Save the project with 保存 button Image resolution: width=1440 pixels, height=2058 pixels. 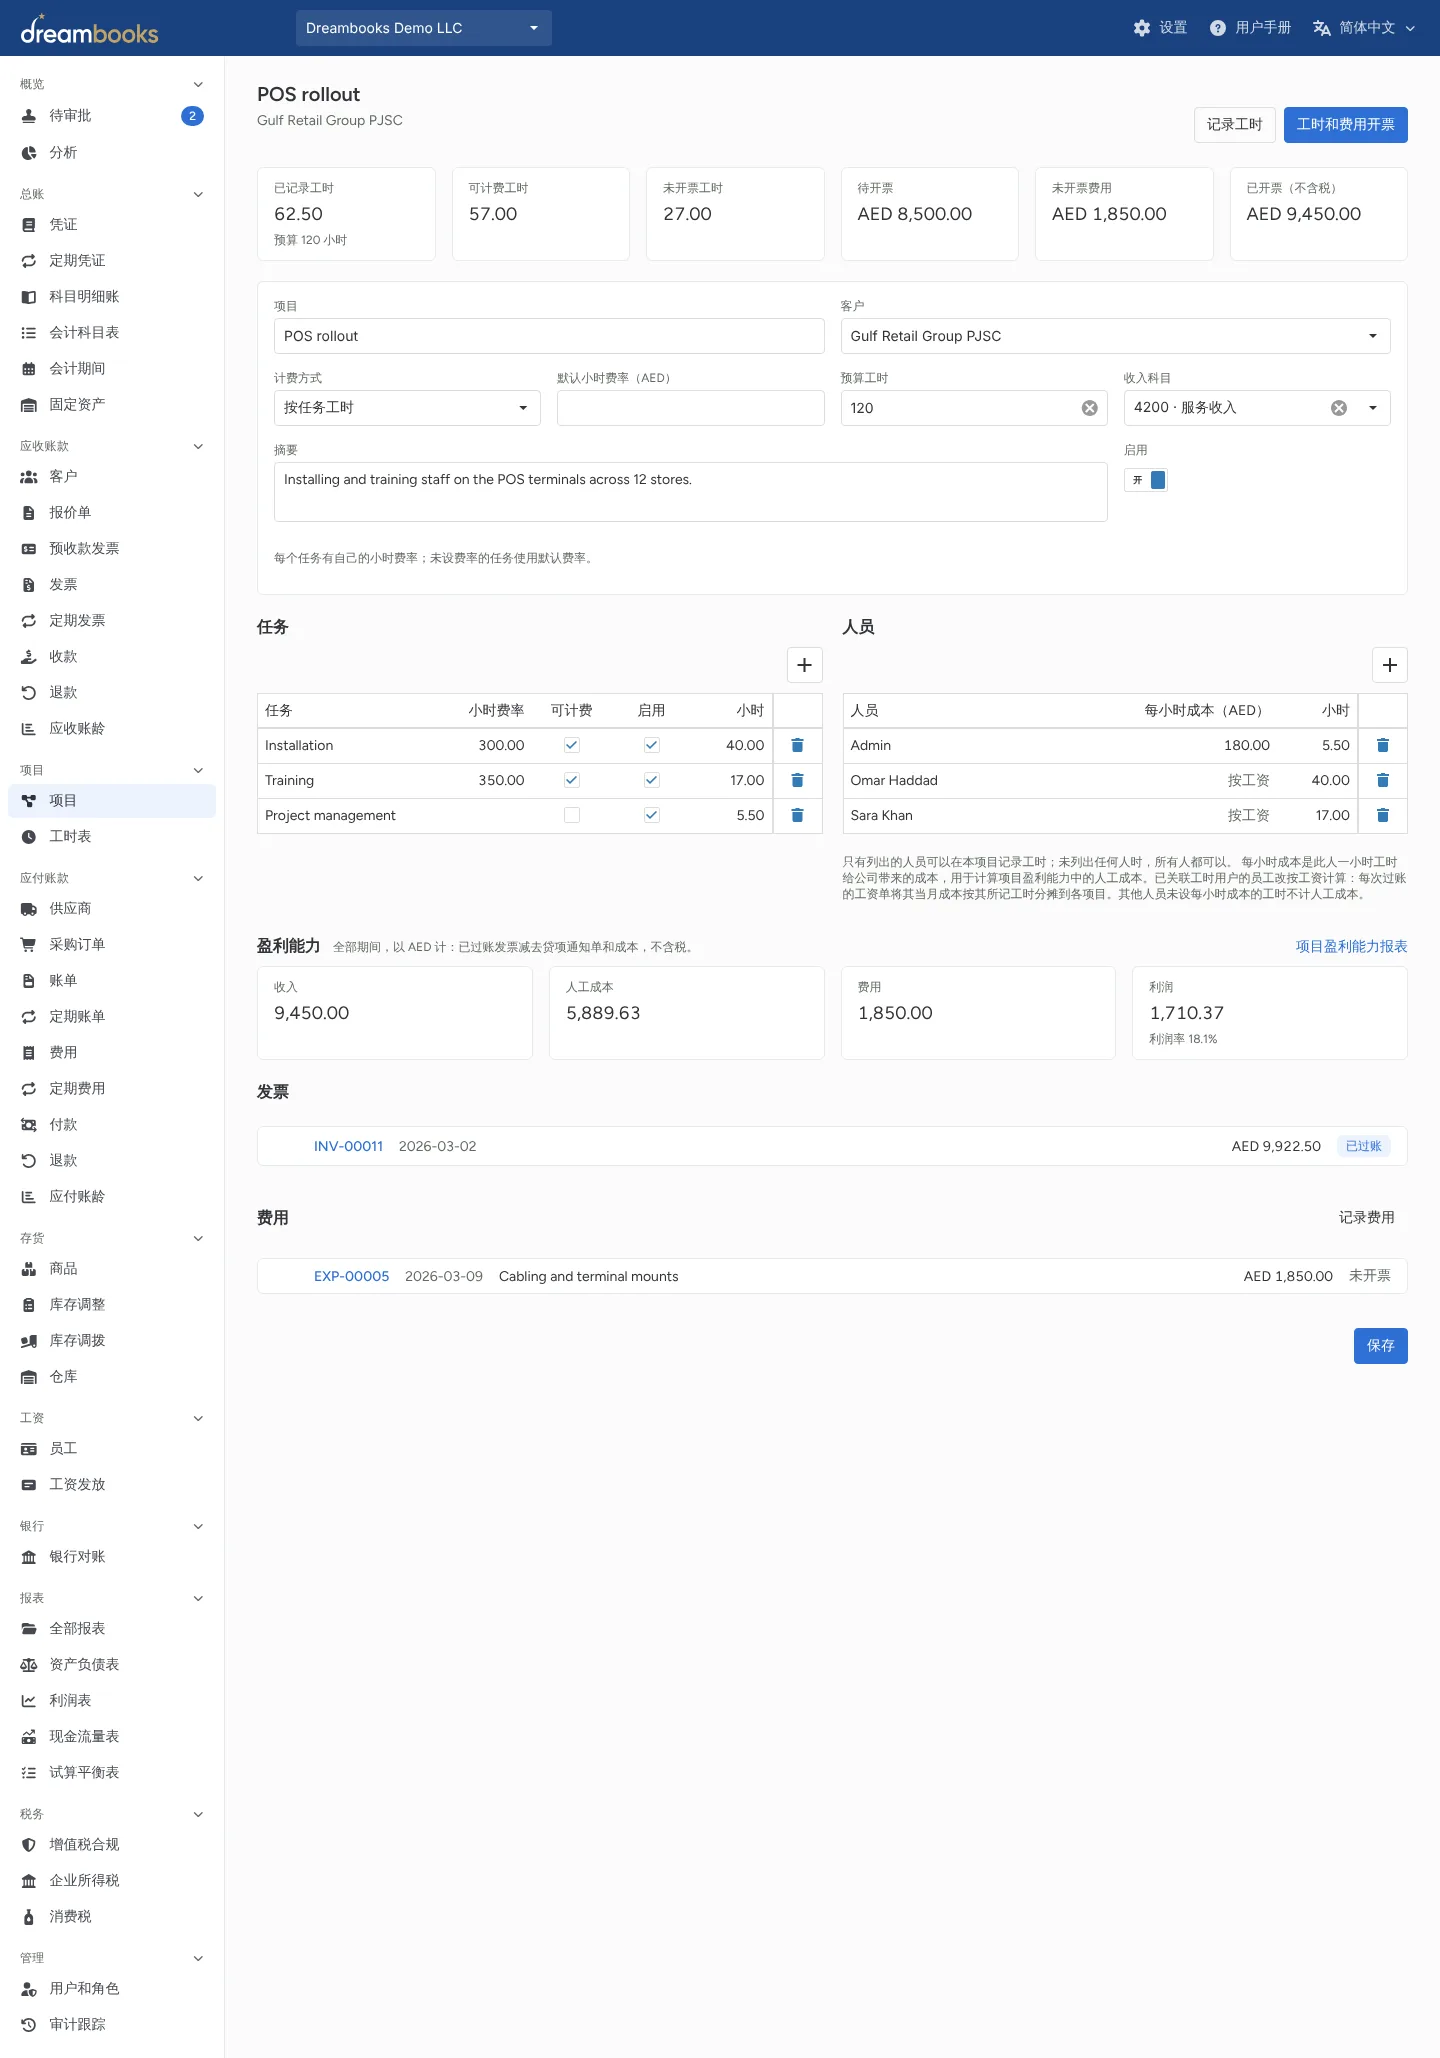(x=1380, y=1346)
